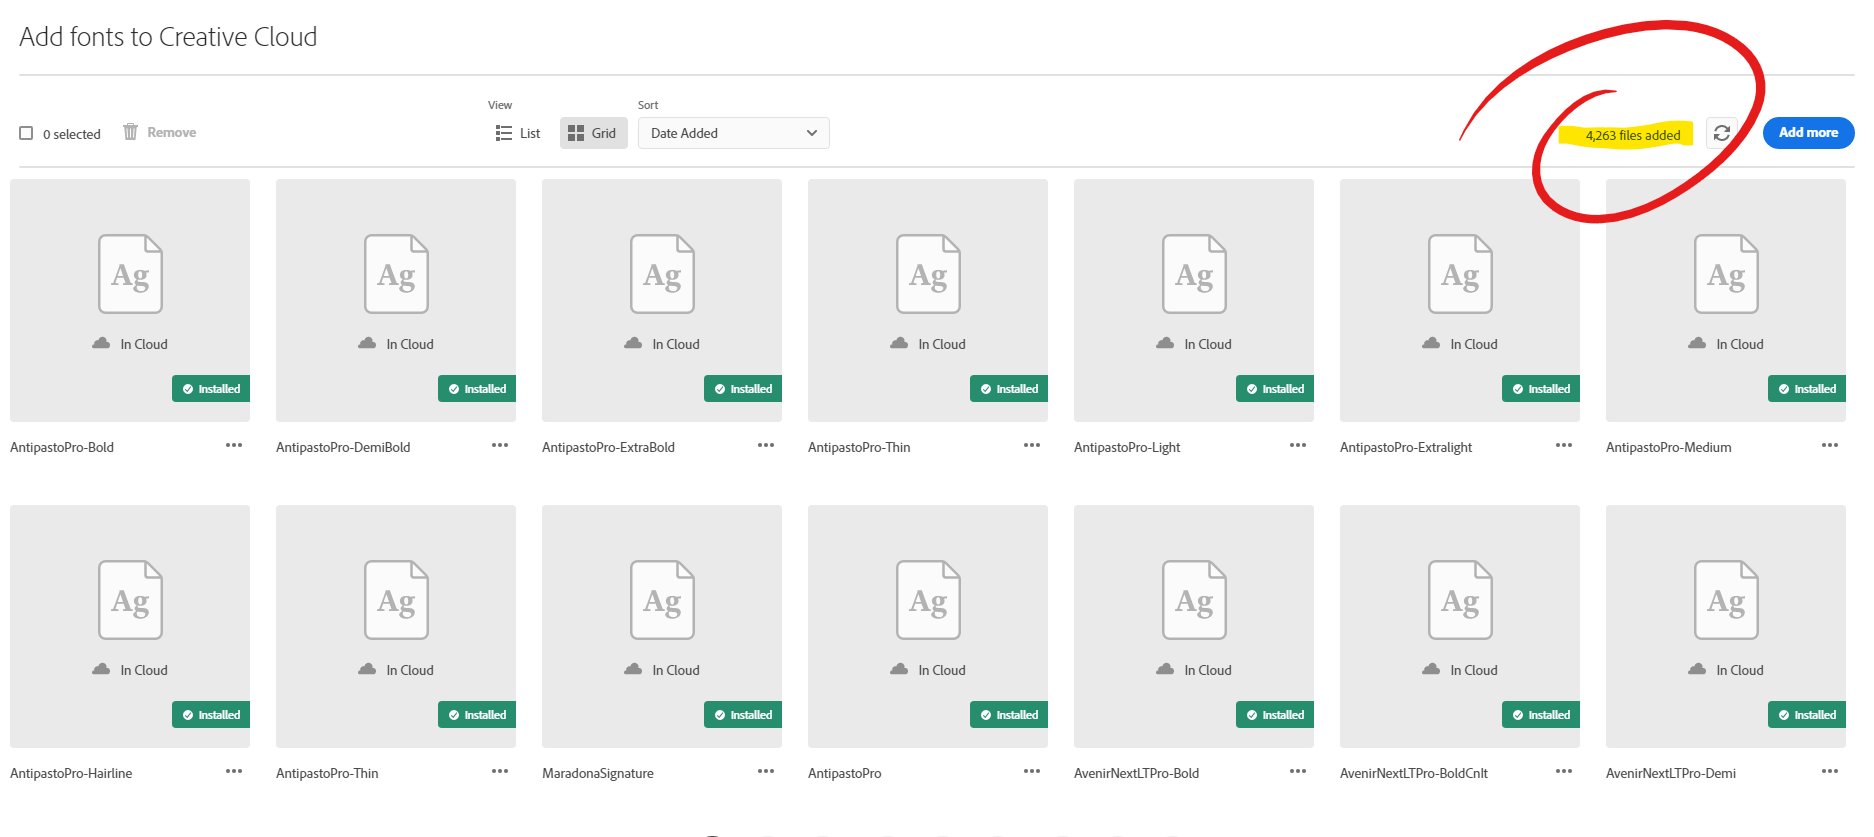Click the cloud icon on AvenirNextLTPro-Demi card
The image size is (1874, 837).
1697,669
